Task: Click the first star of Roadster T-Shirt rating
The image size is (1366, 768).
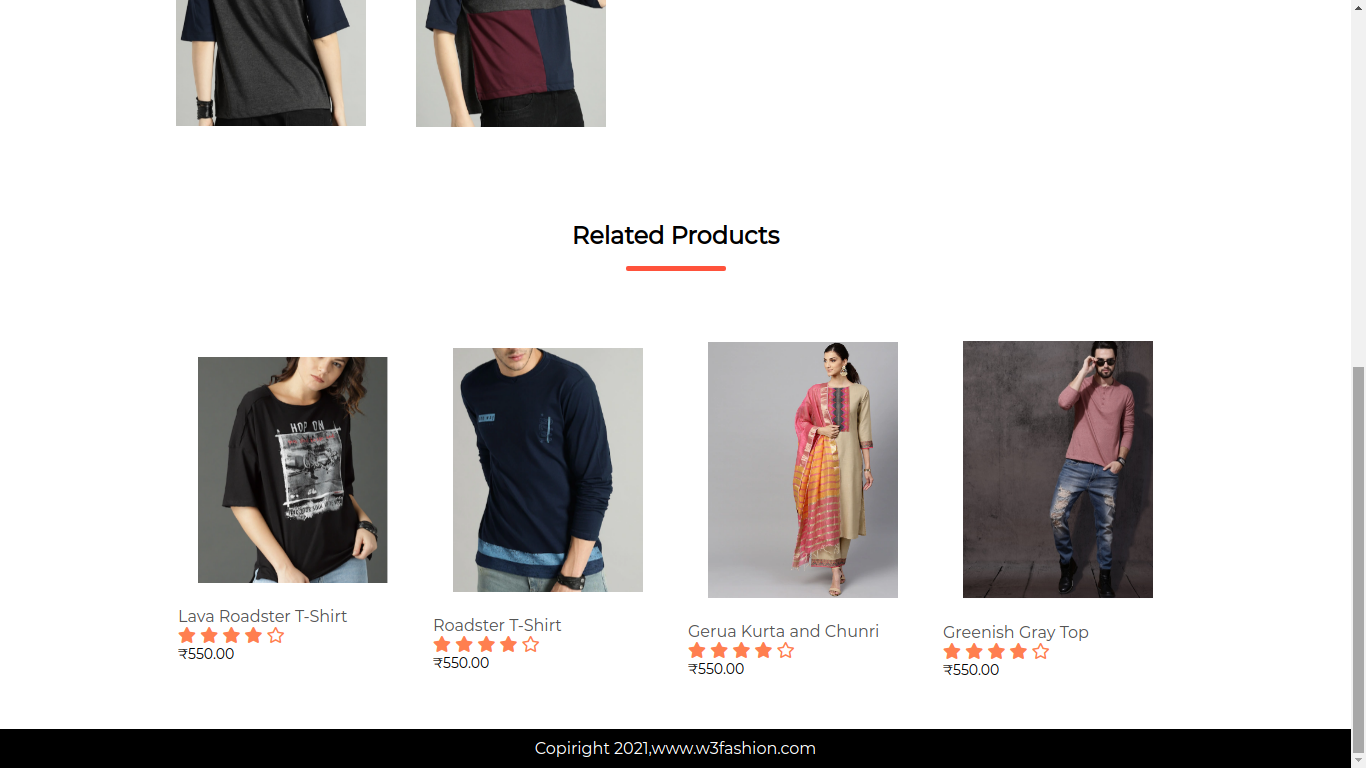Action: (441, 645)
